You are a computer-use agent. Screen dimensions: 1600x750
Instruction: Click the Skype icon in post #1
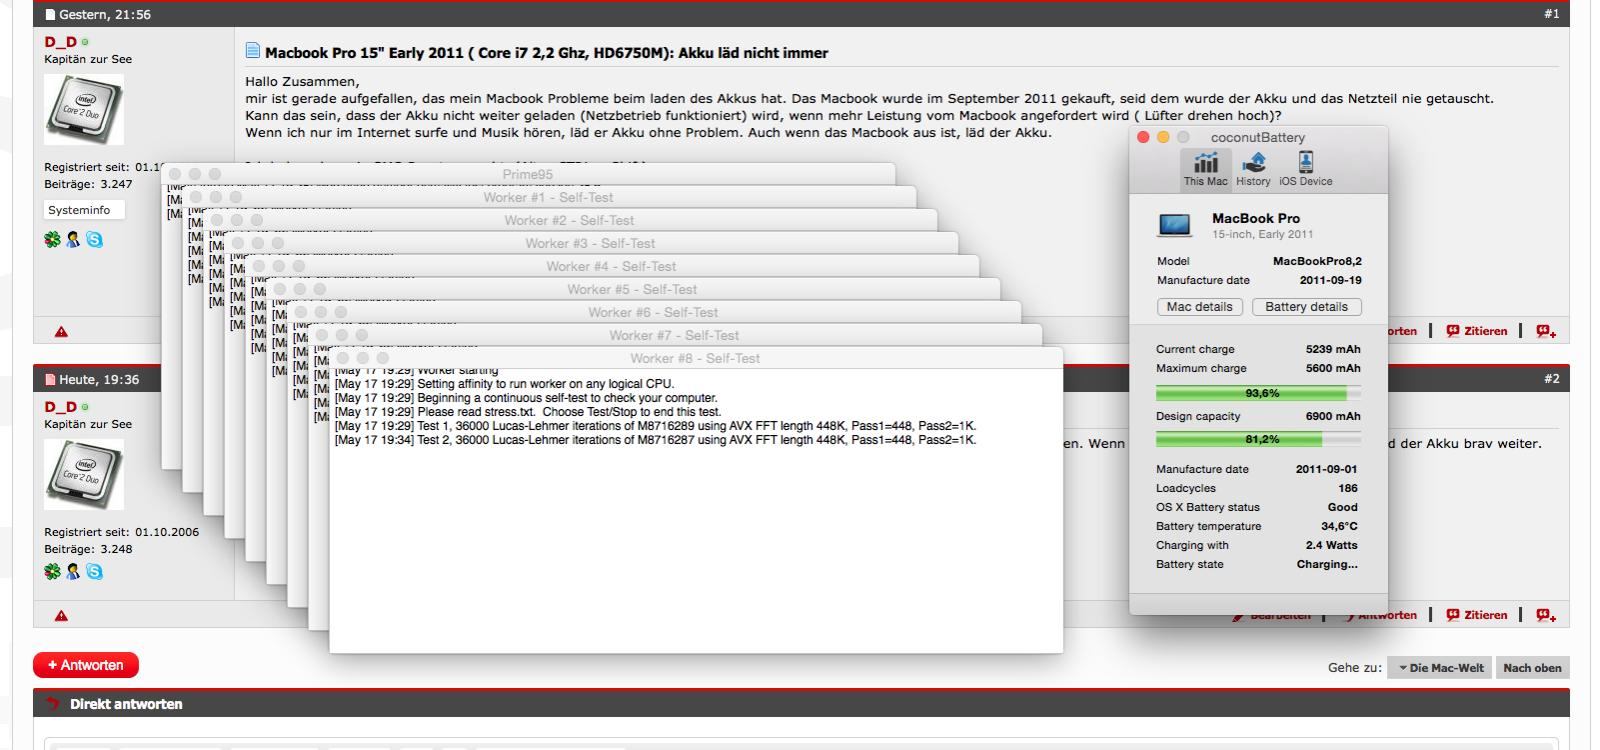click(x=94, y=240)
